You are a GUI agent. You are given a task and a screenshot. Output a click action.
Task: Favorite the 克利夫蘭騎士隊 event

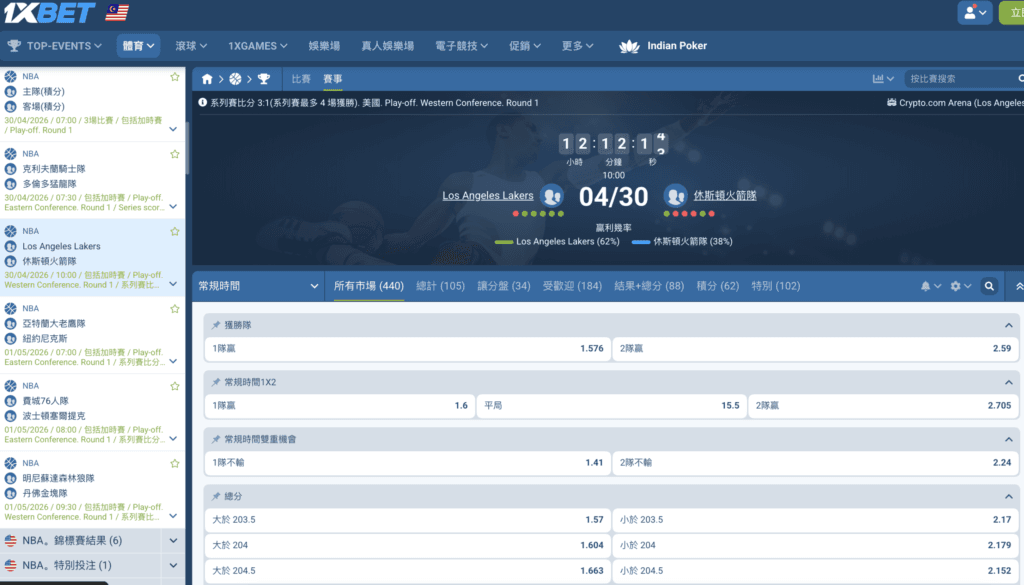[175, 154]
